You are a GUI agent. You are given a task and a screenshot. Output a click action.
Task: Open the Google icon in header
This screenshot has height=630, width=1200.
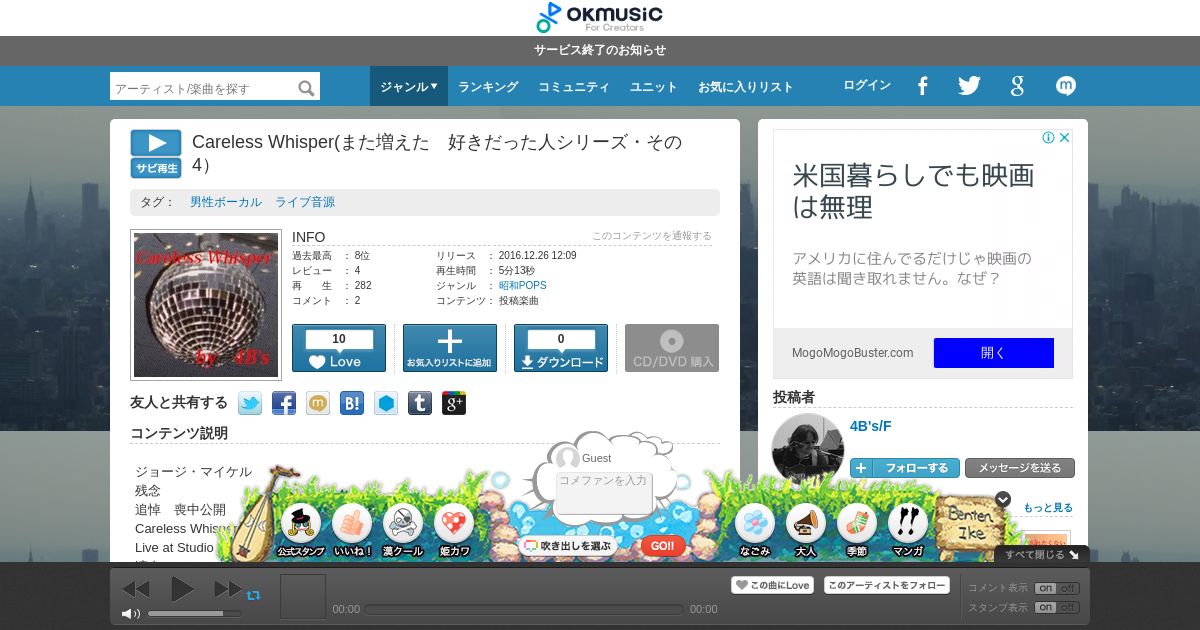tap(1017, 86)
